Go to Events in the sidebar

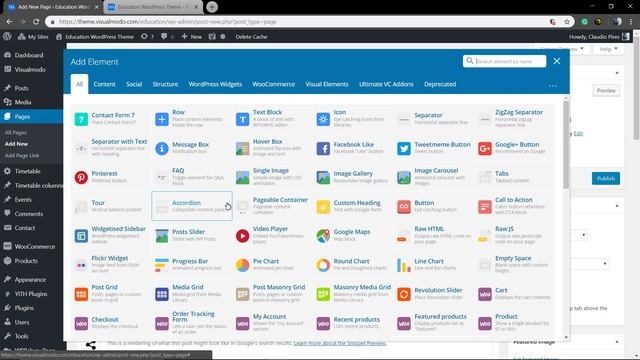pyautogui.click(x=23, y=200)
